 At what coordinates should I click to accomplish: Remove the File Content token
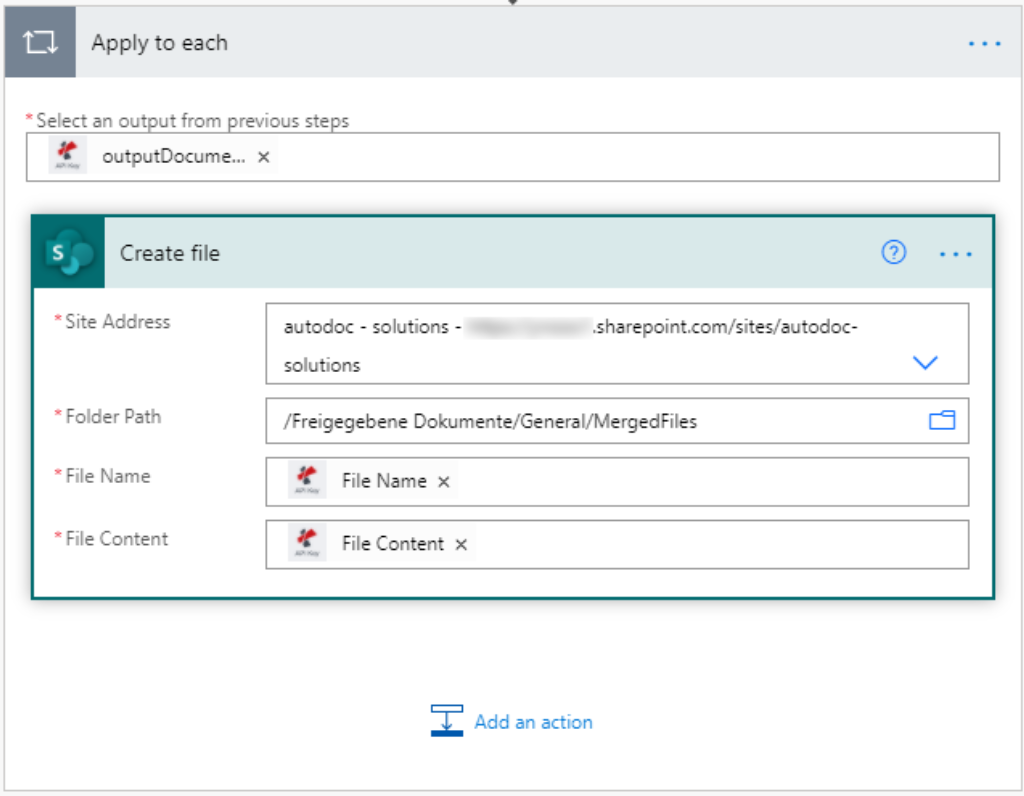[x=461, y=545]
